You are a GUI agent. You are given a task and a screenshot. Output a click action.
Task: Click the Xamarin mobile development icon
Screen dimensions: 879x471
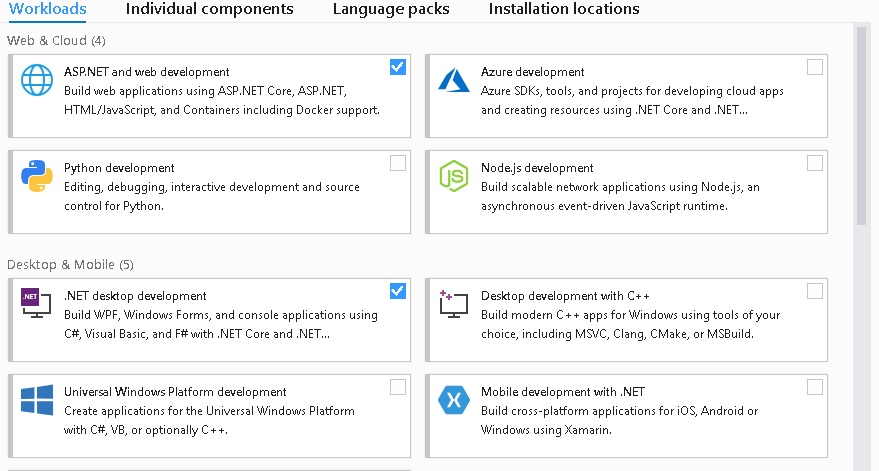click(454, 400)
